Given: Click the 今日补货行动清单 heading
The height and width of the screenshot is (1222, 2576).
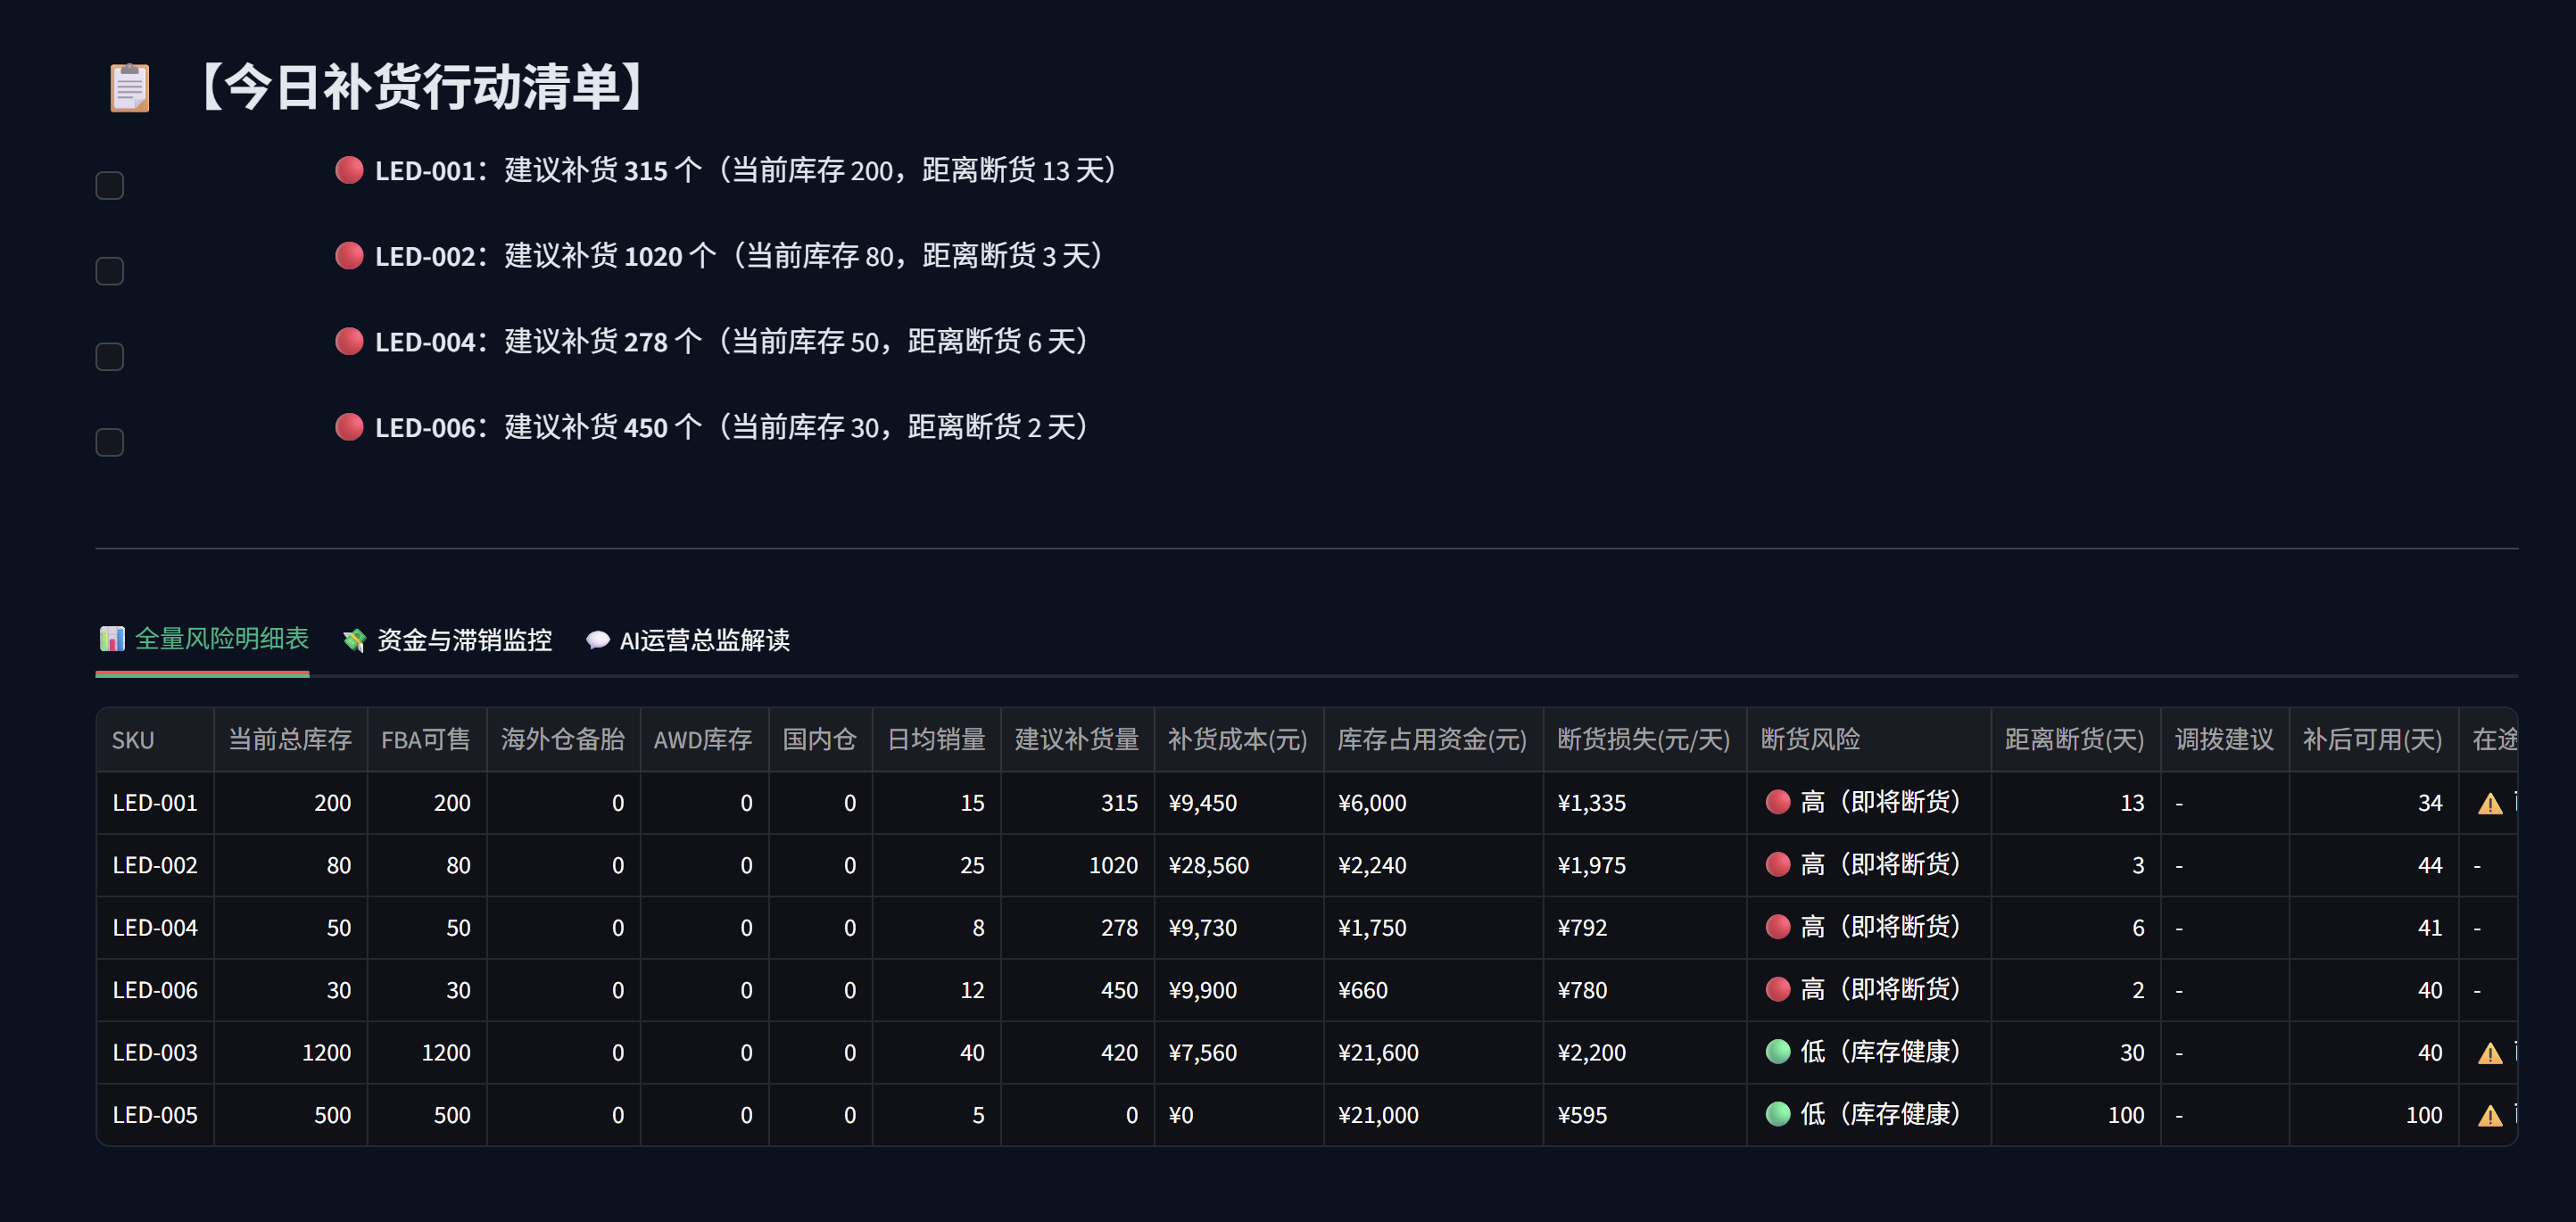Looking at the screenshot, I should point(420,87).
